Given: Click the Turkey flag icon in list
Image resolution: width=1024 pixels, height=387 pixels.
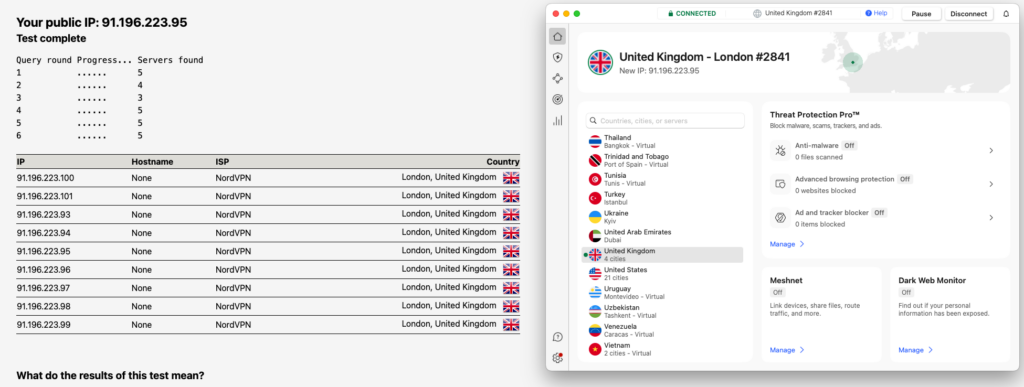Looking at the screenshot, I should [x=595, y=198].
